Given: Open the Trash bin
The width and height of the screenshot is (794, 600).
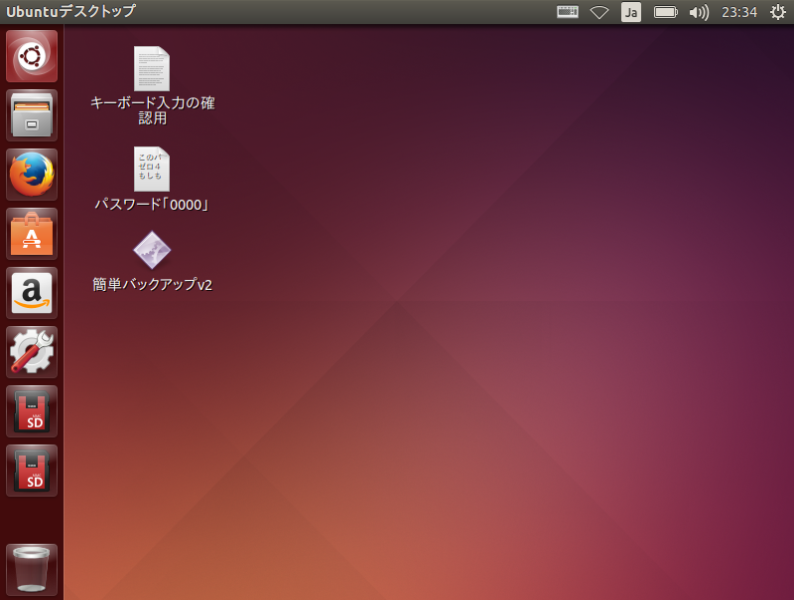Looking at the screenshot, I should tap(32, 569).
